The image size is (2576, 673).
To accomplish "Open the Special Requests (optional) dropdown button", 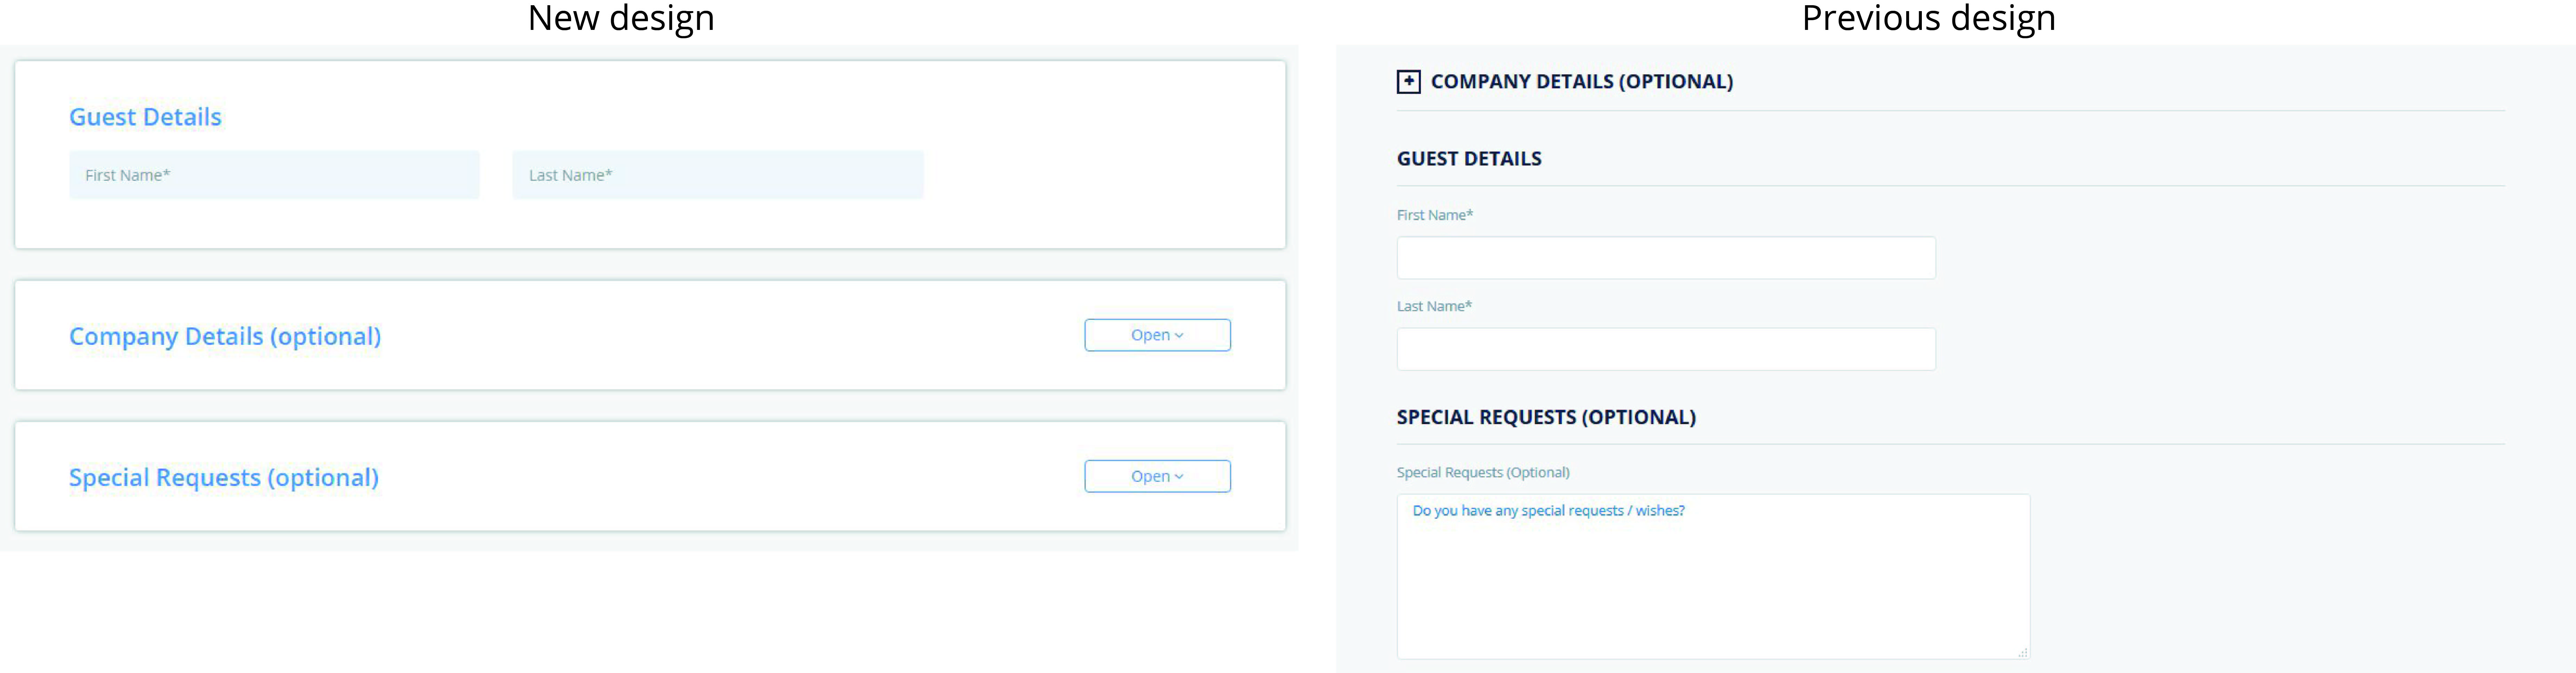I will click(1157, 476).
